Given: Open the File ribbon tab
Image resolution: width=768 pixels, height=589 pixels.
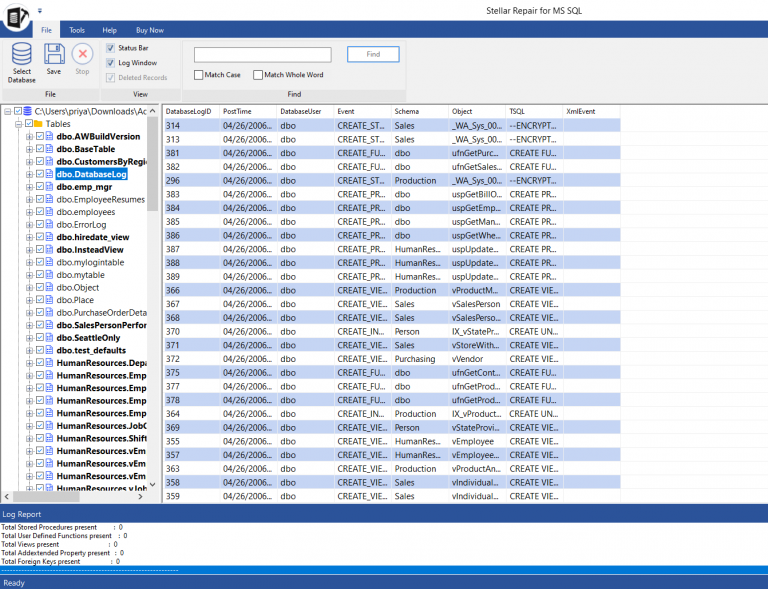Looking at the screenshot, I should pyautogui.click(x=47, y=30).
